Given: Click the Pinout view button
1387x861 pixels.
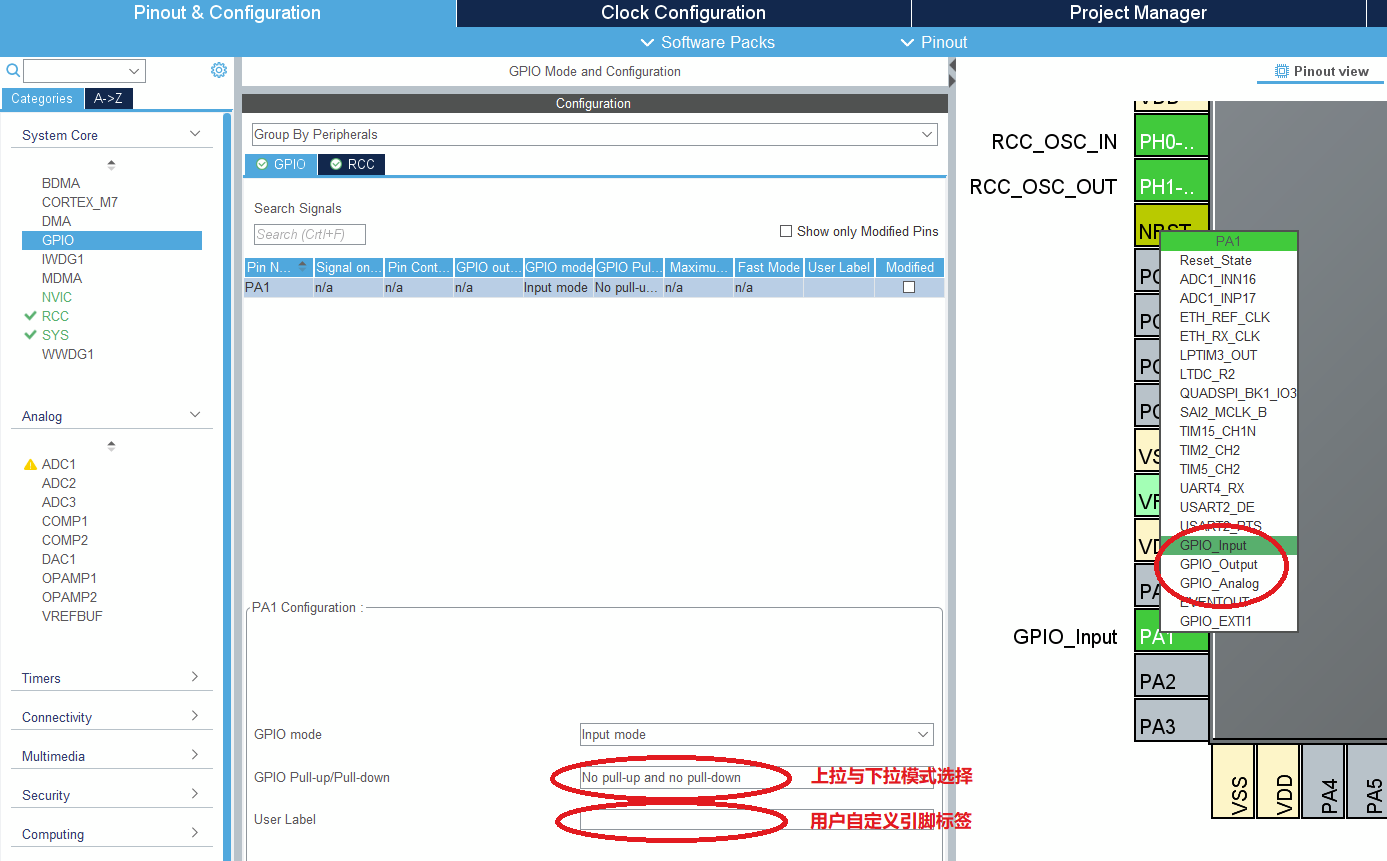Looking at the screenshot, I should point(1321,71).
